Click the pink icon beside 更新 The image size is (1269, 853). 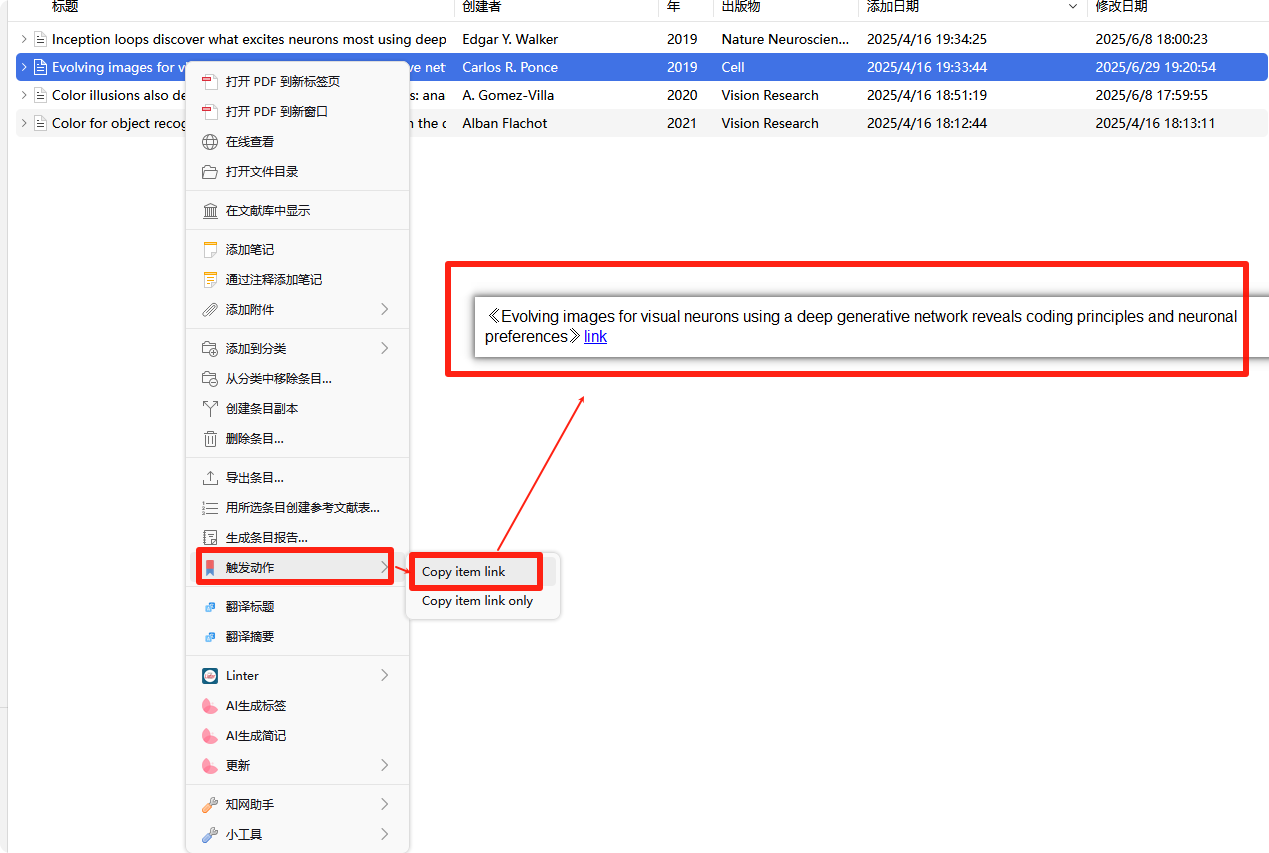pyautogui.click(x=210, y=766)
